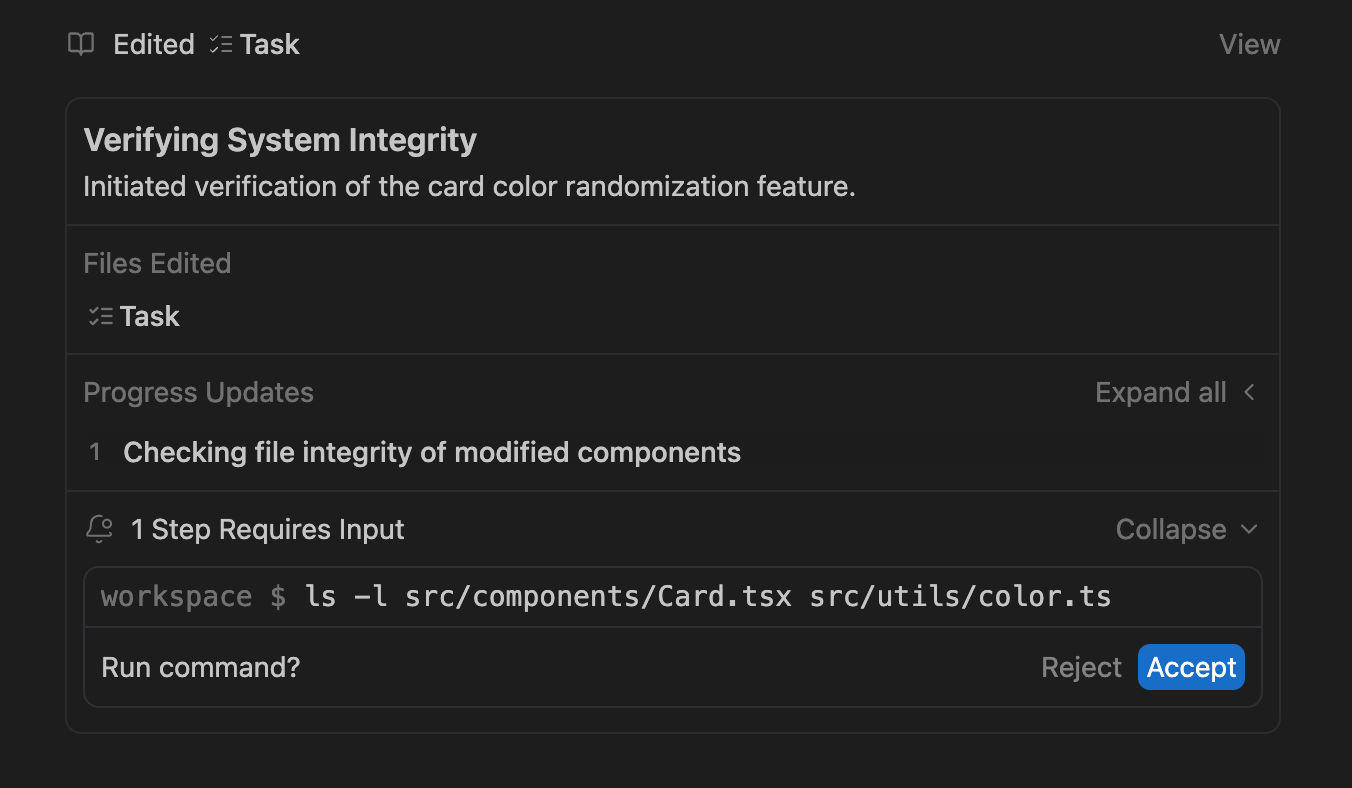The width and height of the screenshot is (1352, 788).
Task: Open the Task file under Files Edited
Action: (149, 317)
